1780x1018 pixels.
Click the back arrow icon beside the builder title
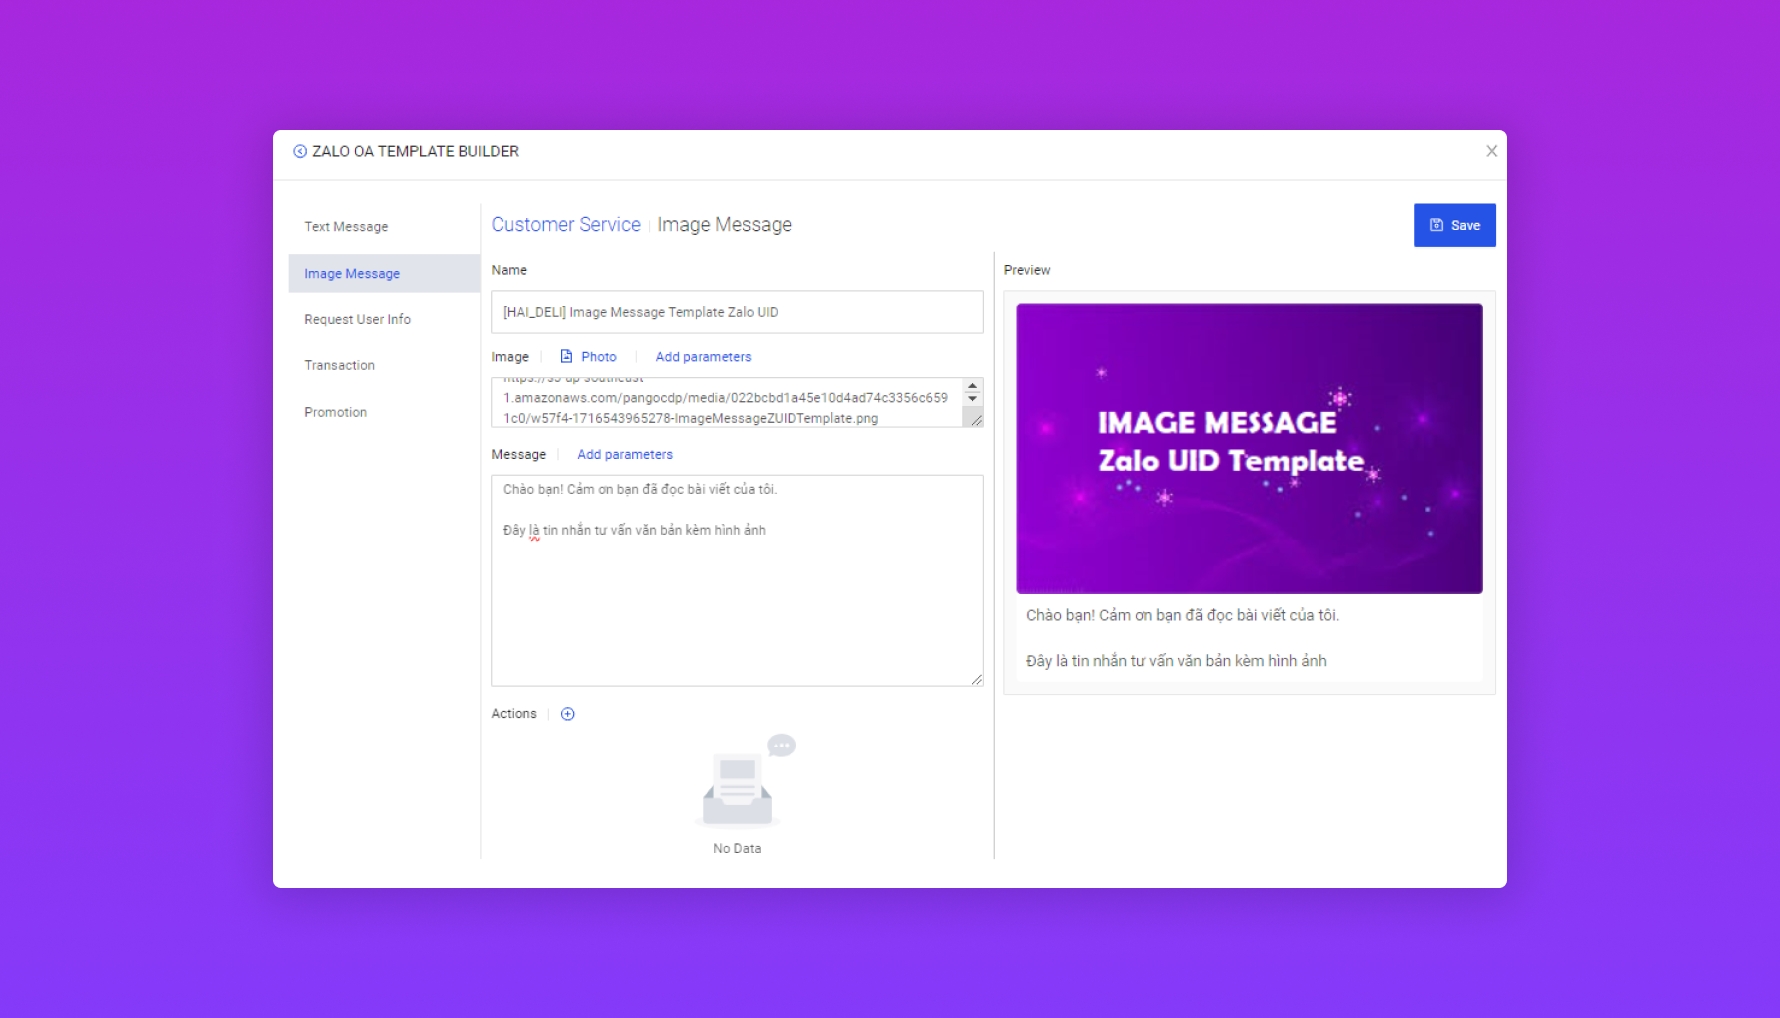tap(299, 152)
